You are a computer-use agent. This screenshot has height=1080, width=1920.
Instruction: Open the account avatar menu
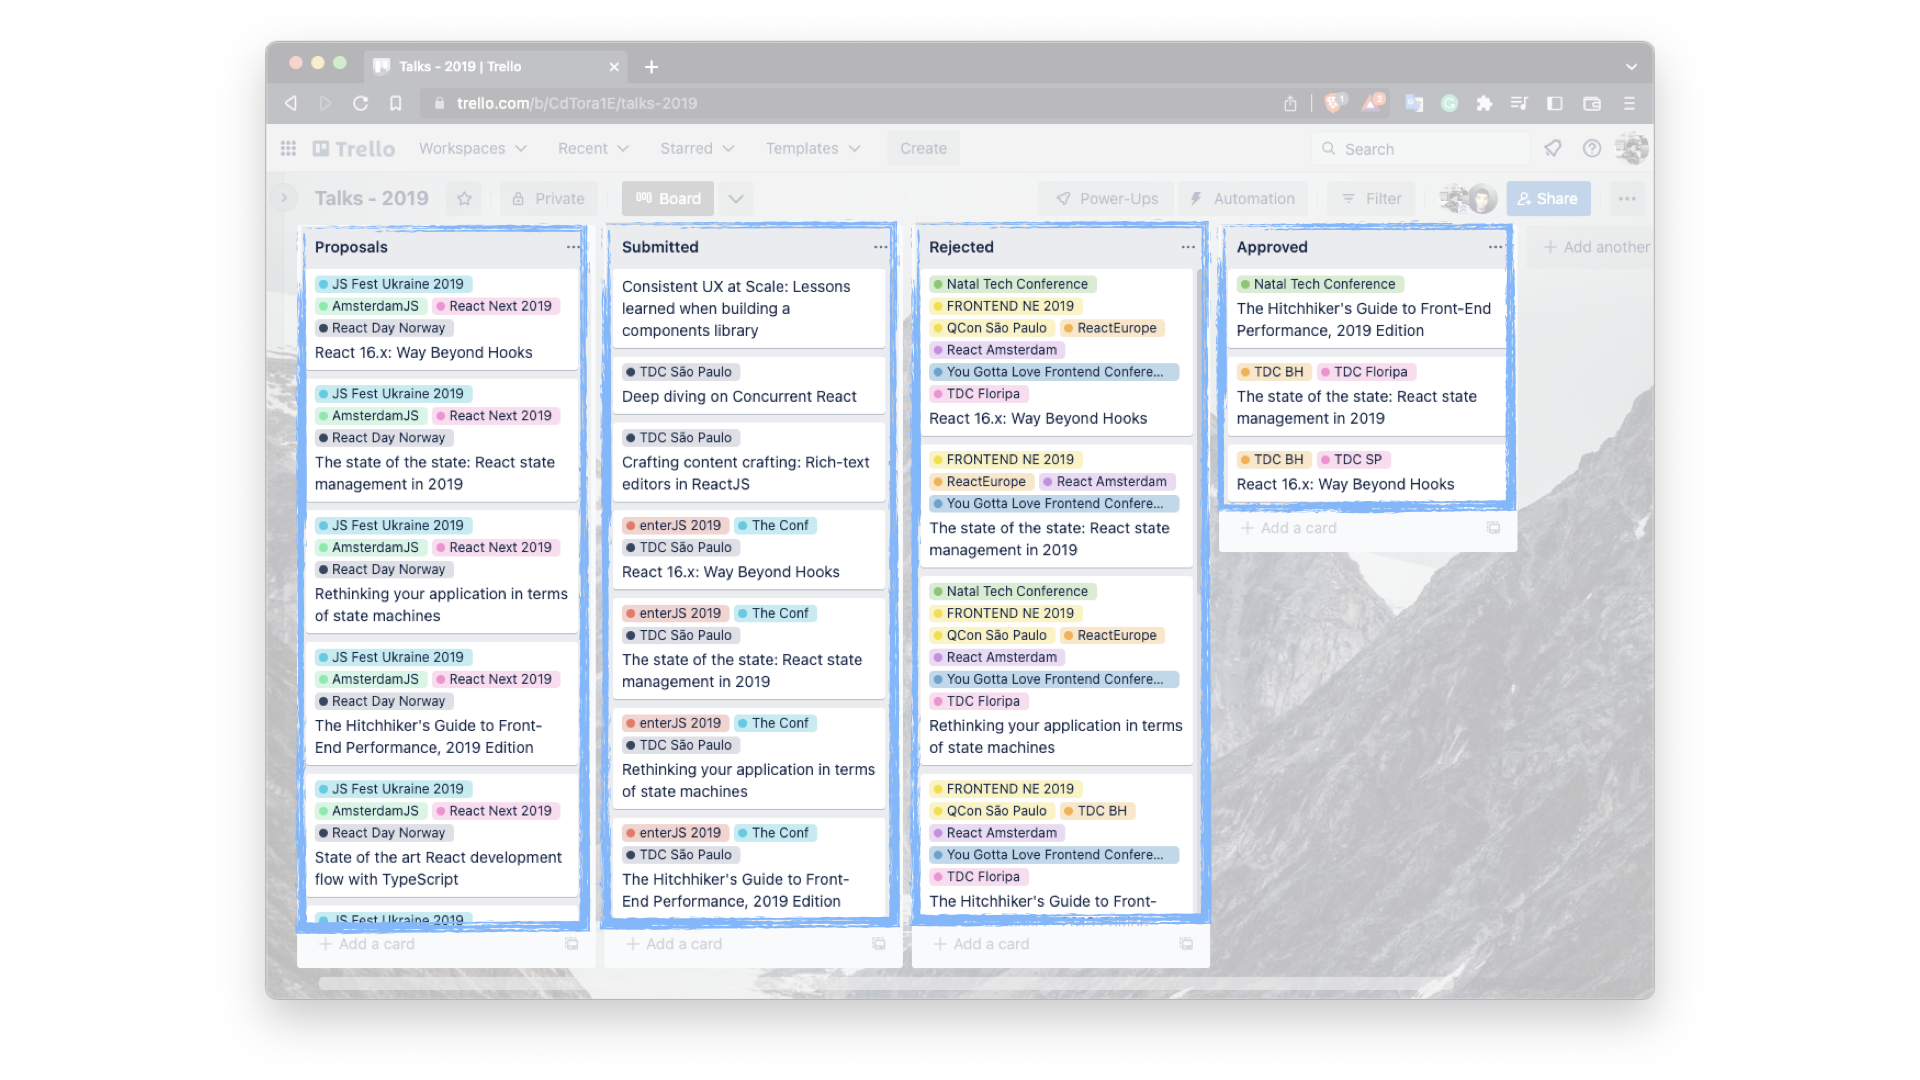click(x=1631, y=149)
